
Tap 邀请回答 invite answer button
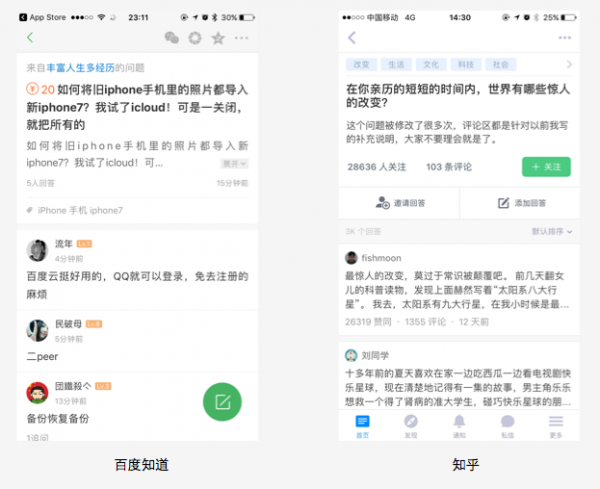400,203
